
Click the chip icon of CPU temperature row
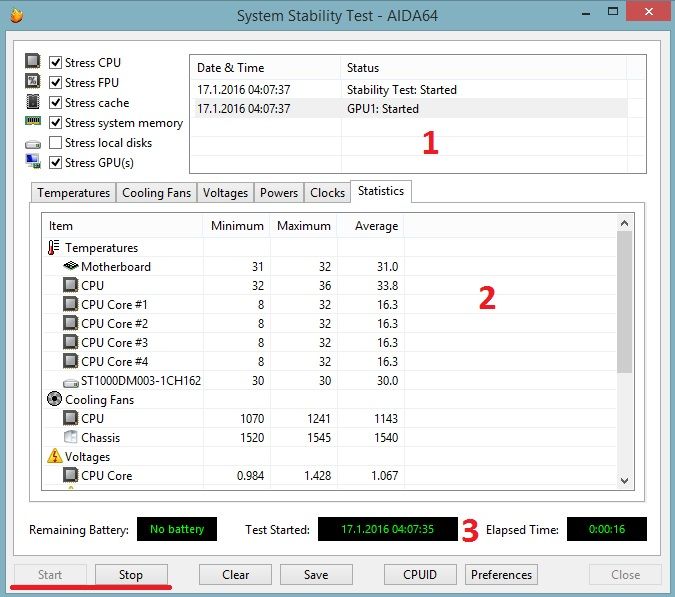coord(71,285)
